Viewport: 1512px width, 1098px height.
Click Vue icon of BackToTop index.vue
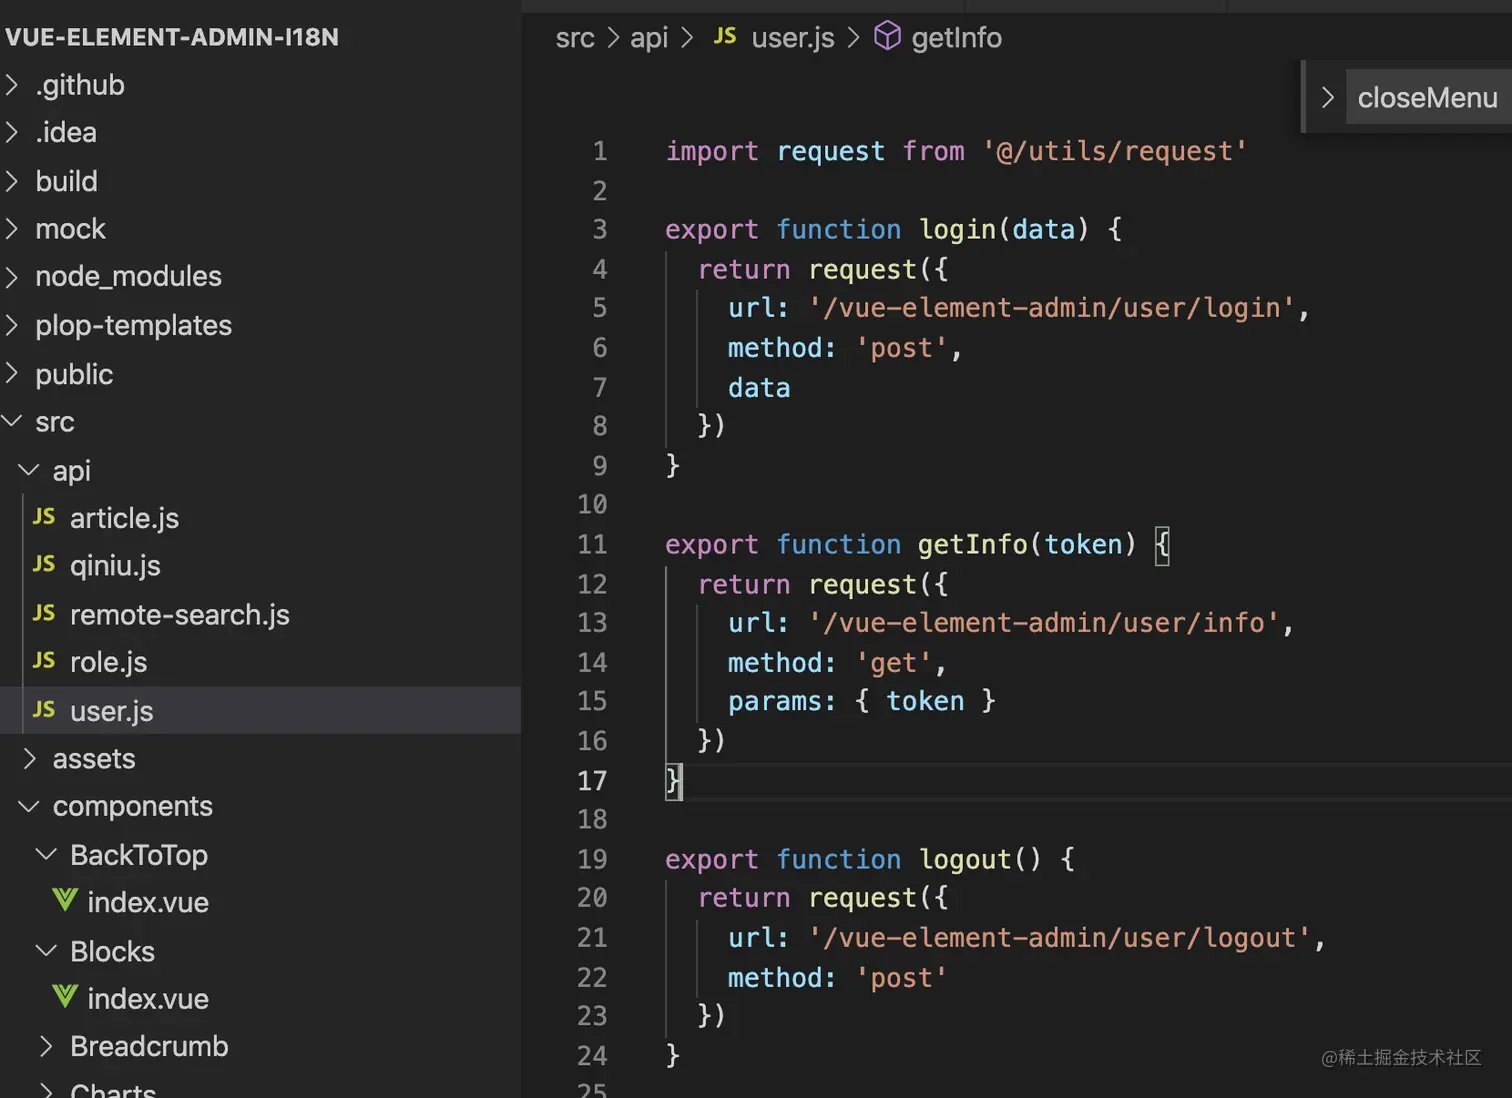tap(65, 900)
